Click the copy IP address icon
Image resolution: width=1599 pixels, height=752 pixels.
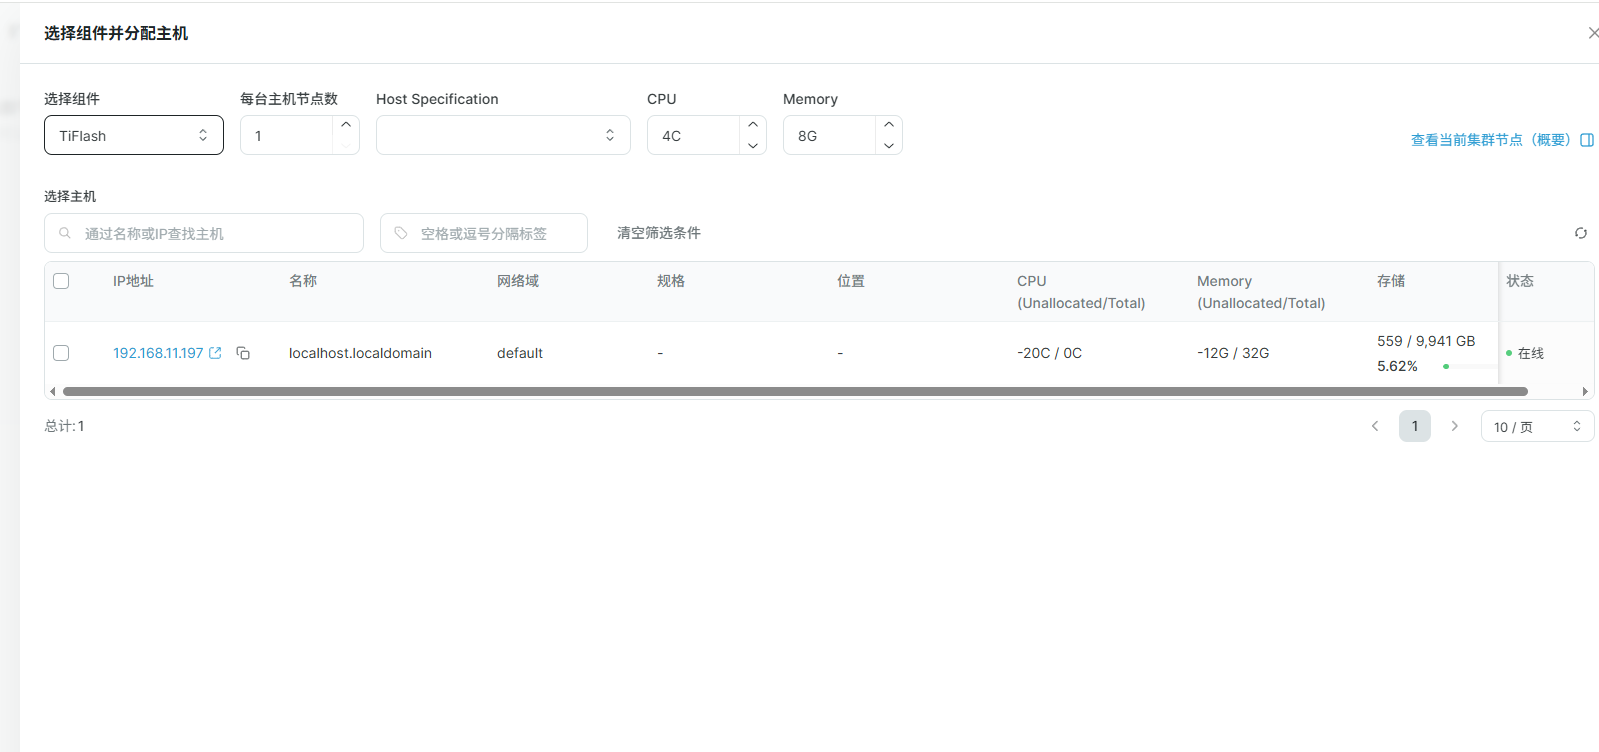click(243, 353)
